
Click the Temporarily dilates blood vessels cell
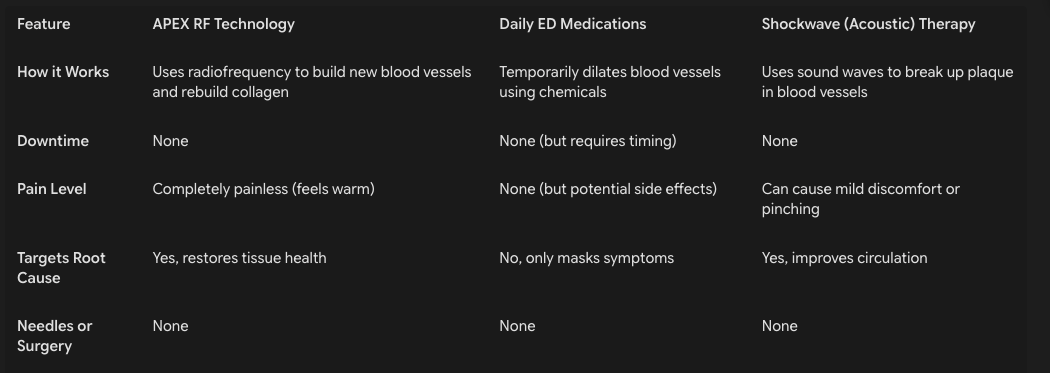tap(609, 82)
